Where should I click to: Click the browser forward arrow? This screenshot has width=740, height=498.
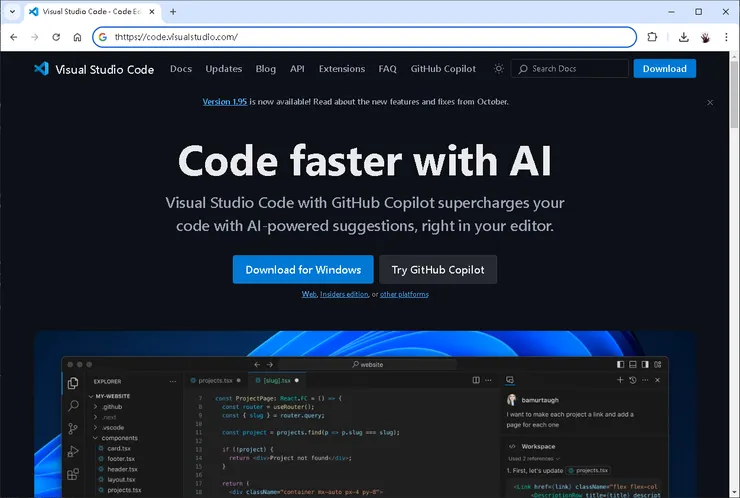[x=34, y=37]
